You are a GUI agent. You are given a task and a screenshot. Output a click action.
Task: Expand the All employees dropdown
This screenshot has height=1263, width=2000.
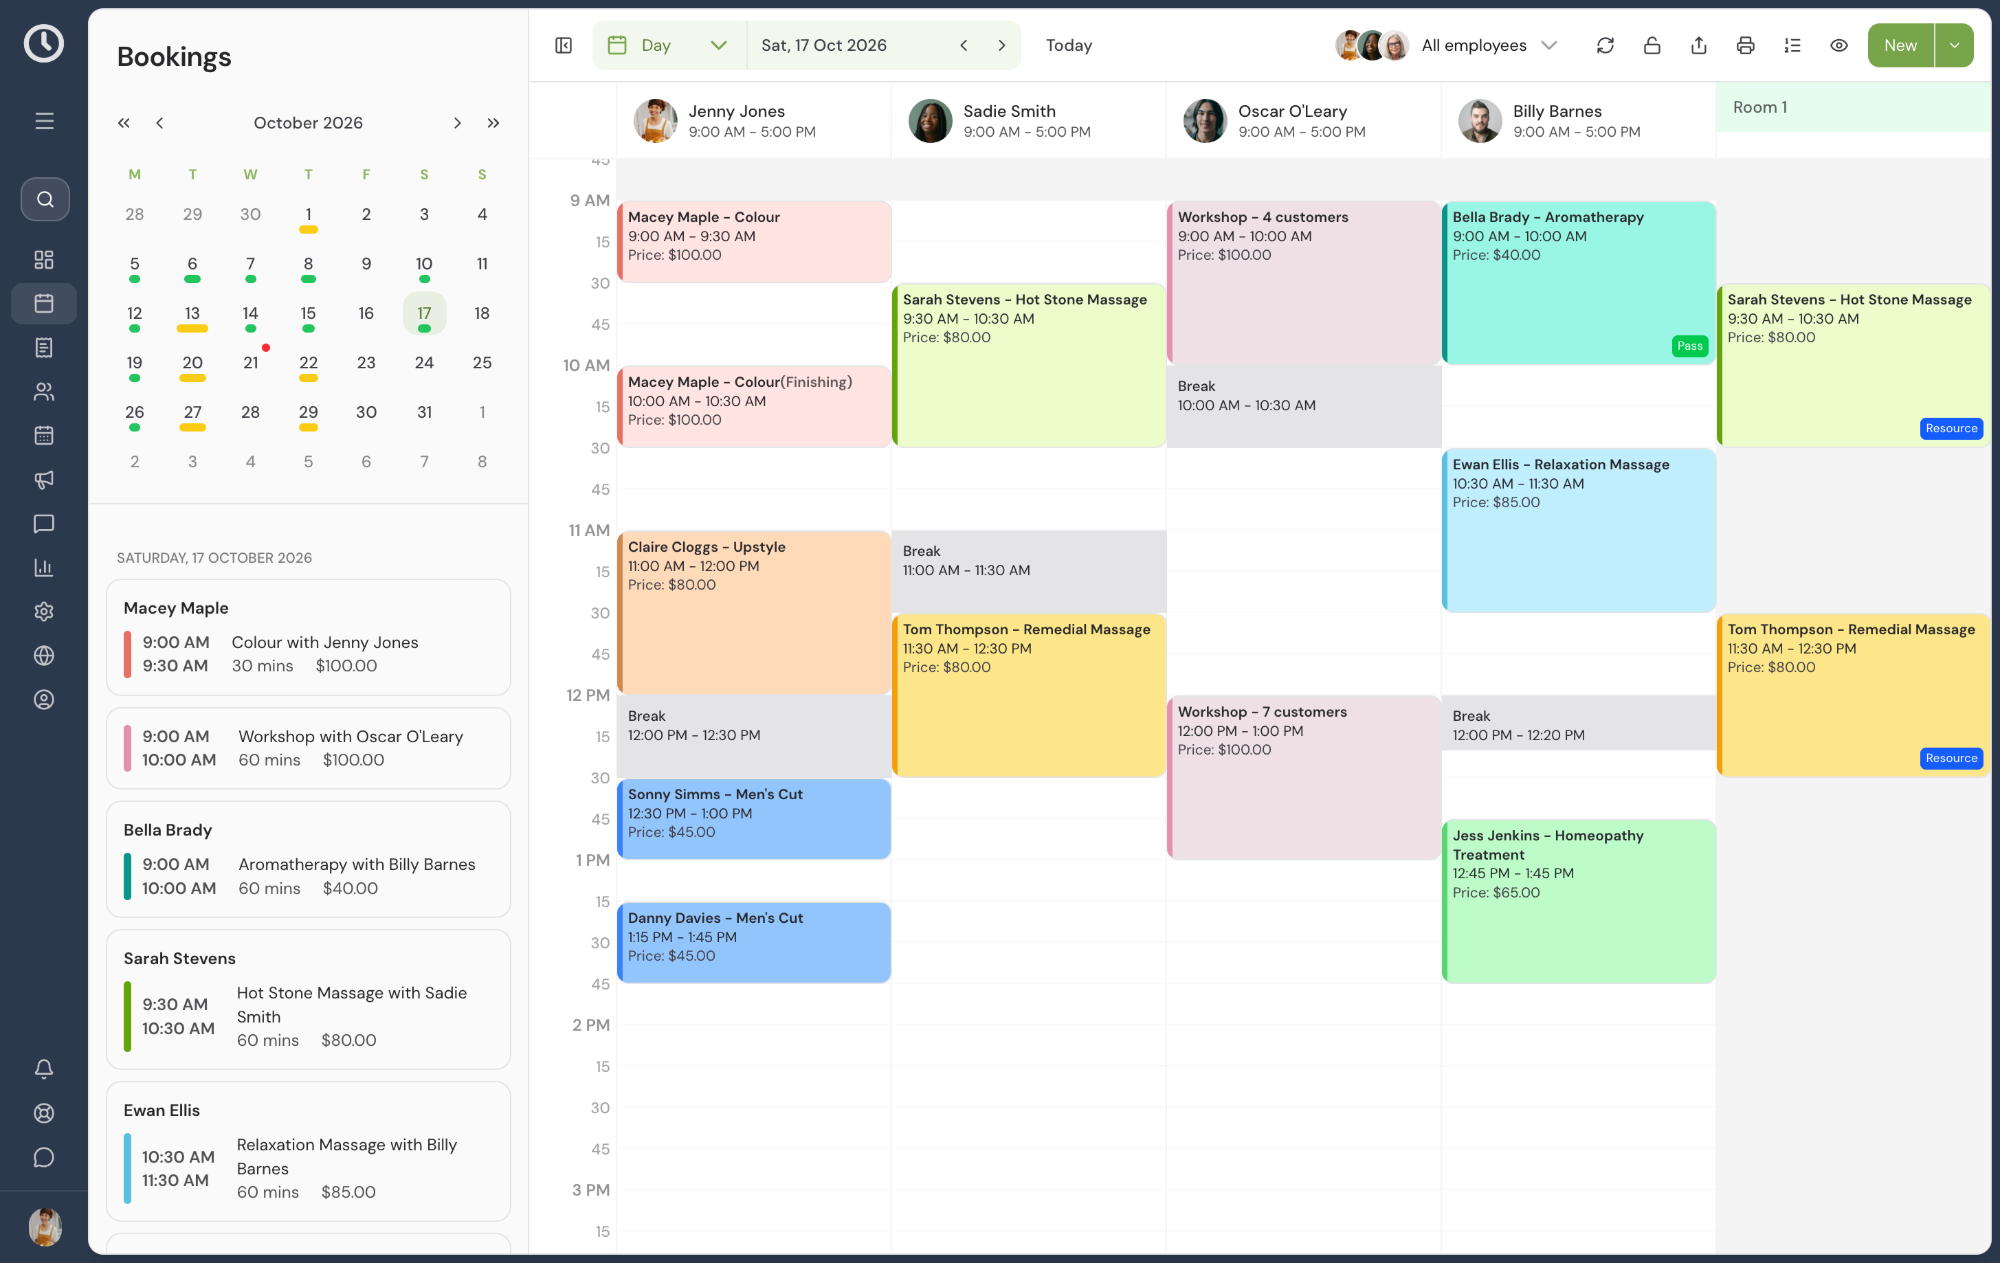coord(1448,45)
